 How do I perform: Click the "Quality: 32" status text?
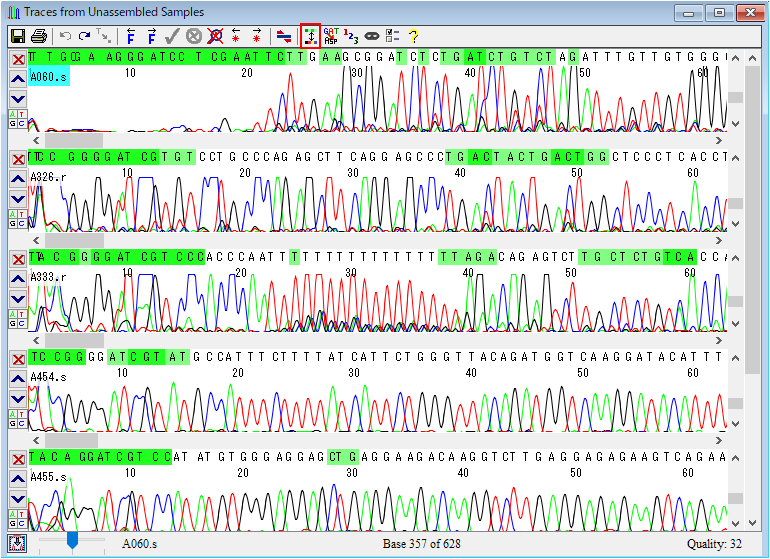click(x=714, y=544)
